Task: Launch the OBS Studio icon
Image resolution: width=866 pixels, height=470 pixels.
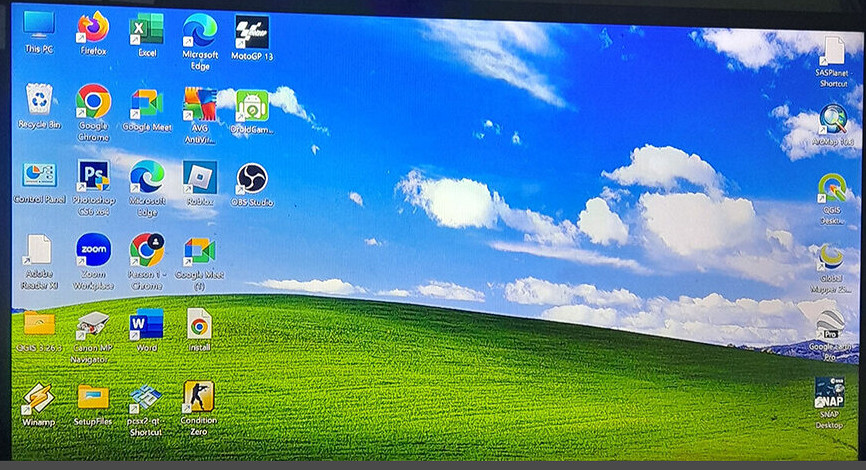Action: (252, 179)
